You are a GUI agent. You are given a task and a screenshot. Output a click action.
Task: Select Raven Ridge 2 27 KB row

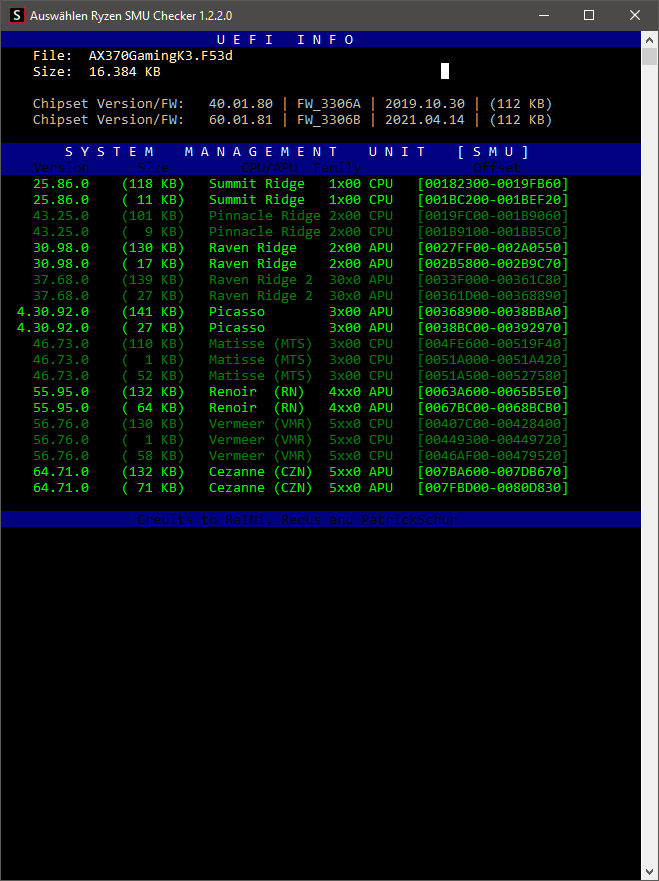(301, 296)
